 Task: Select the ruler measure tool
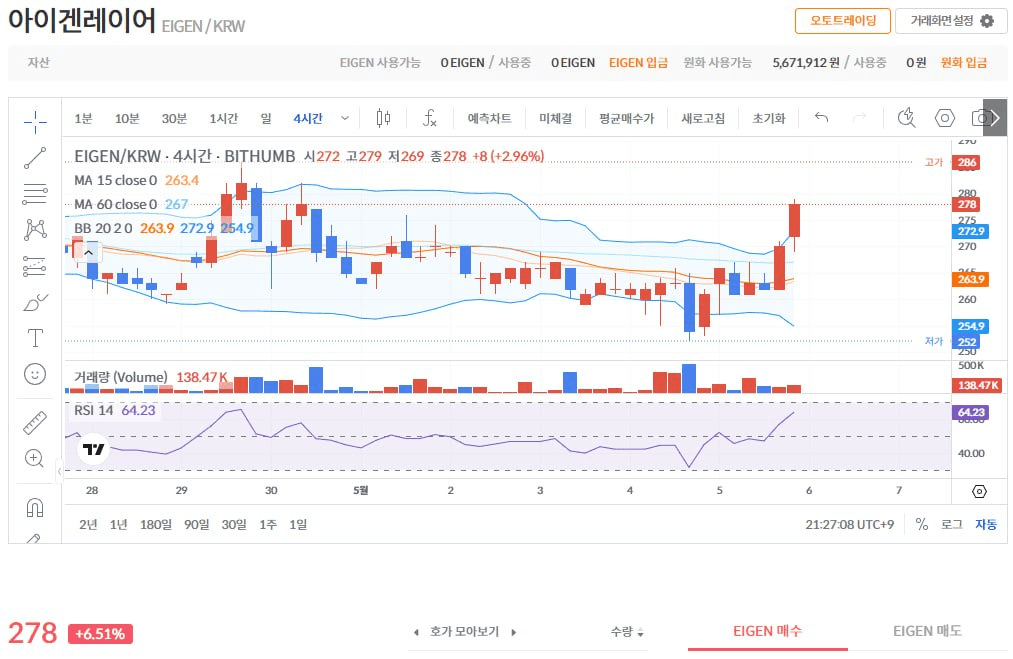tap(35, 423)
